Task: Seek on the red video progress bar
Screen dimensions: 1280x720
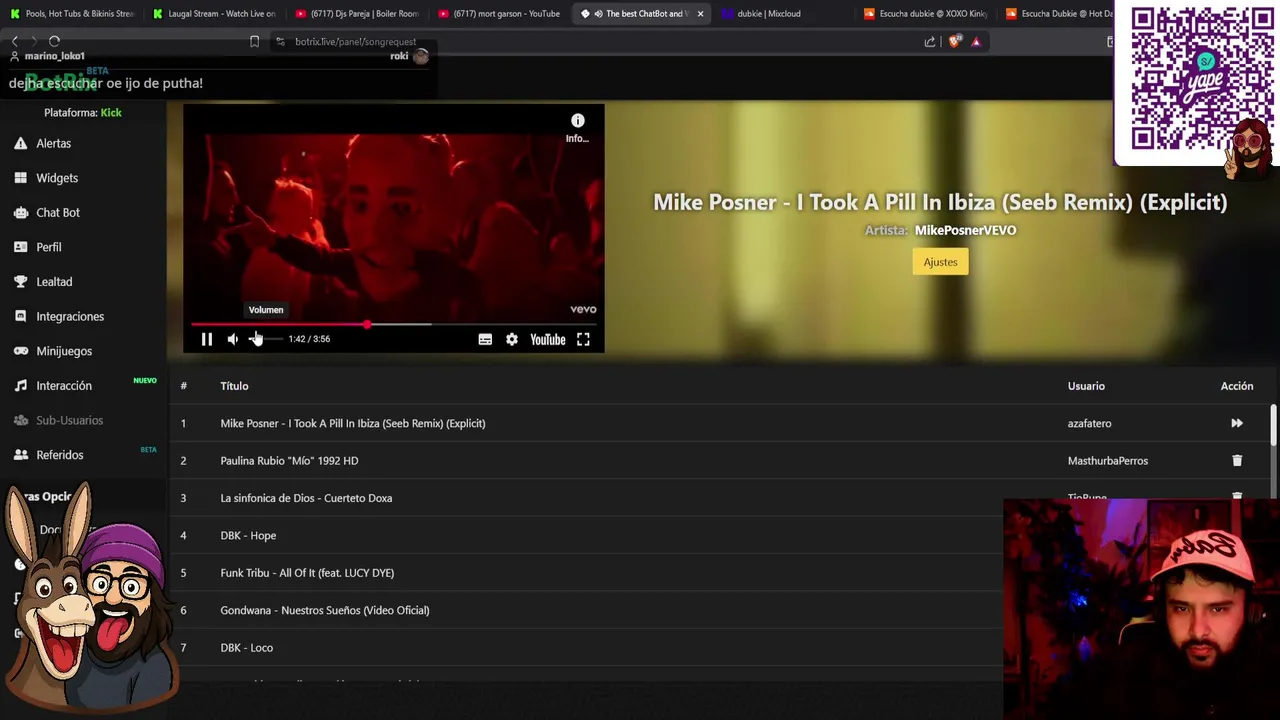Action: point(394,324)
